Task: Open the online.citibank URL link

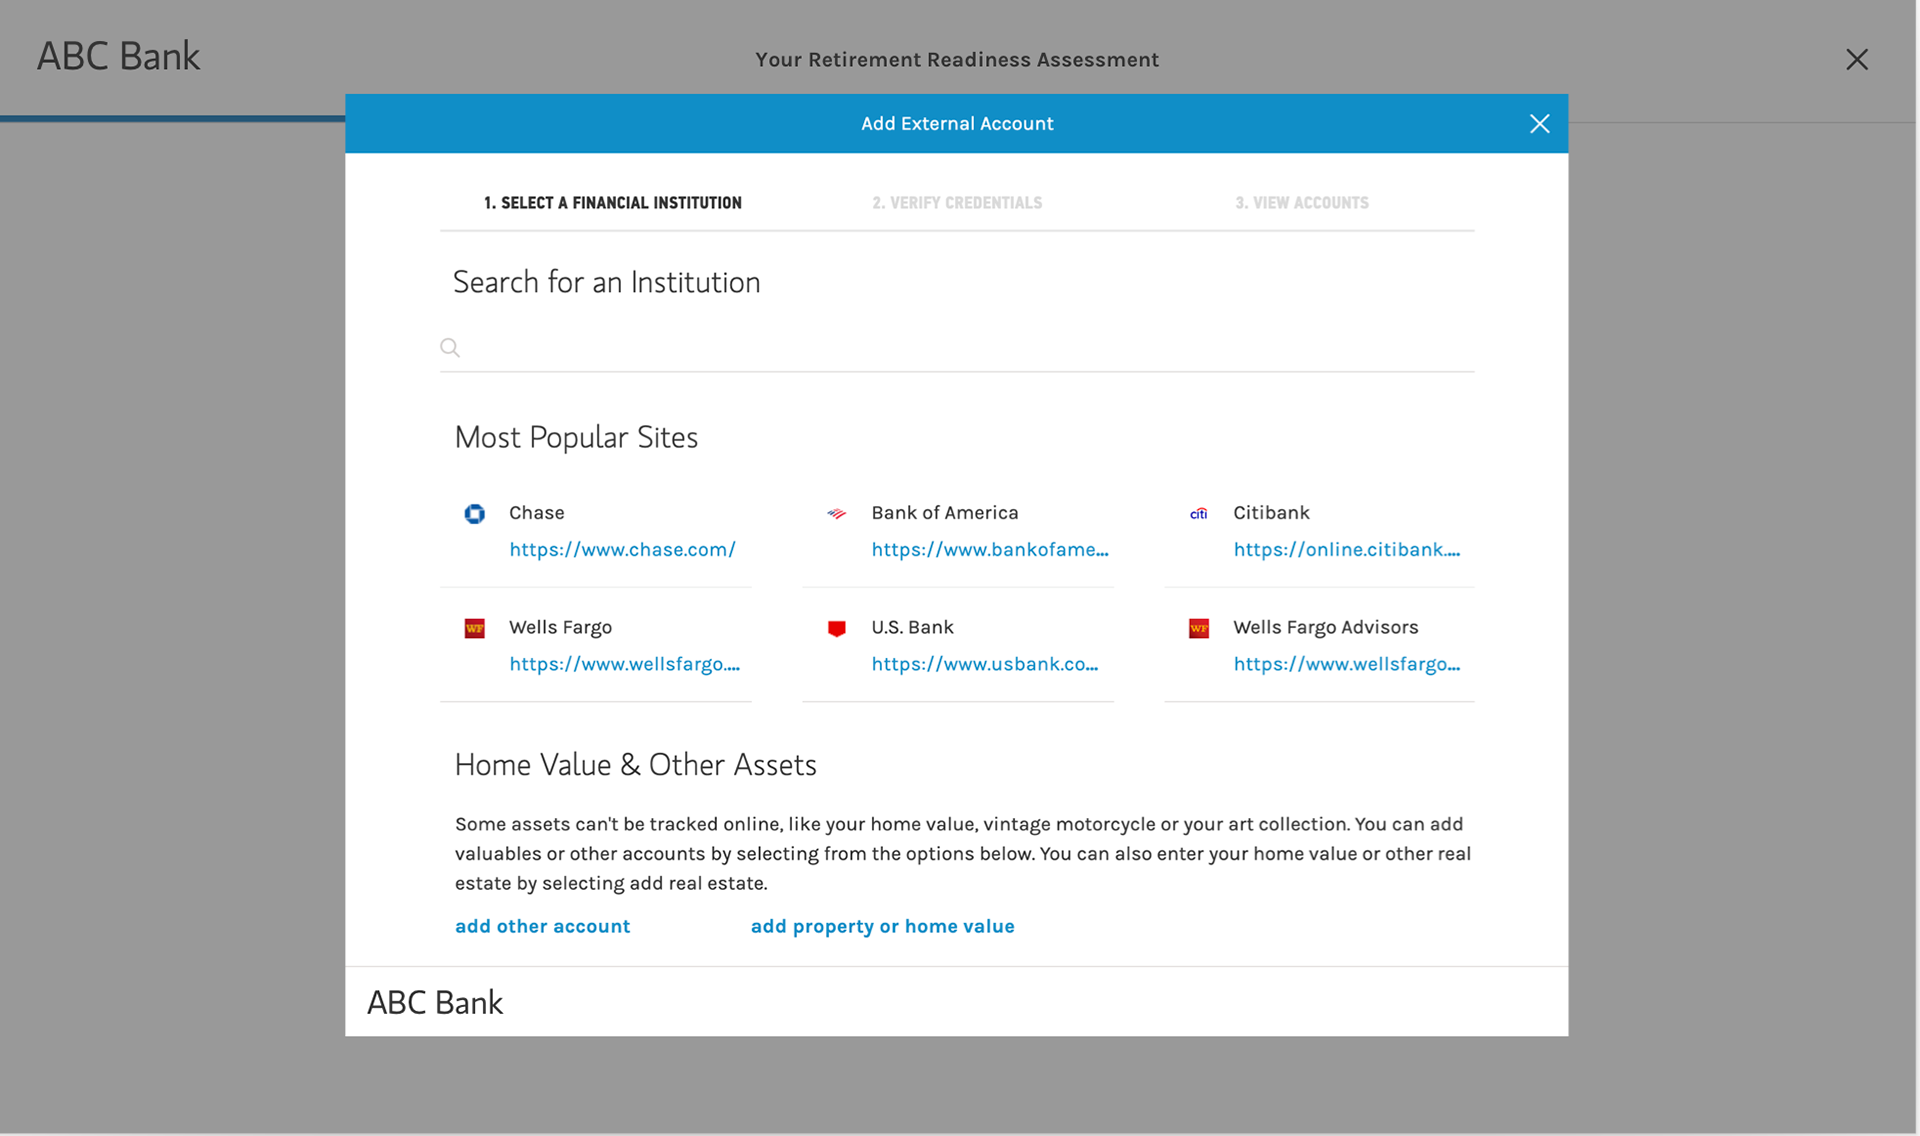Action: tap(1347, 549)
